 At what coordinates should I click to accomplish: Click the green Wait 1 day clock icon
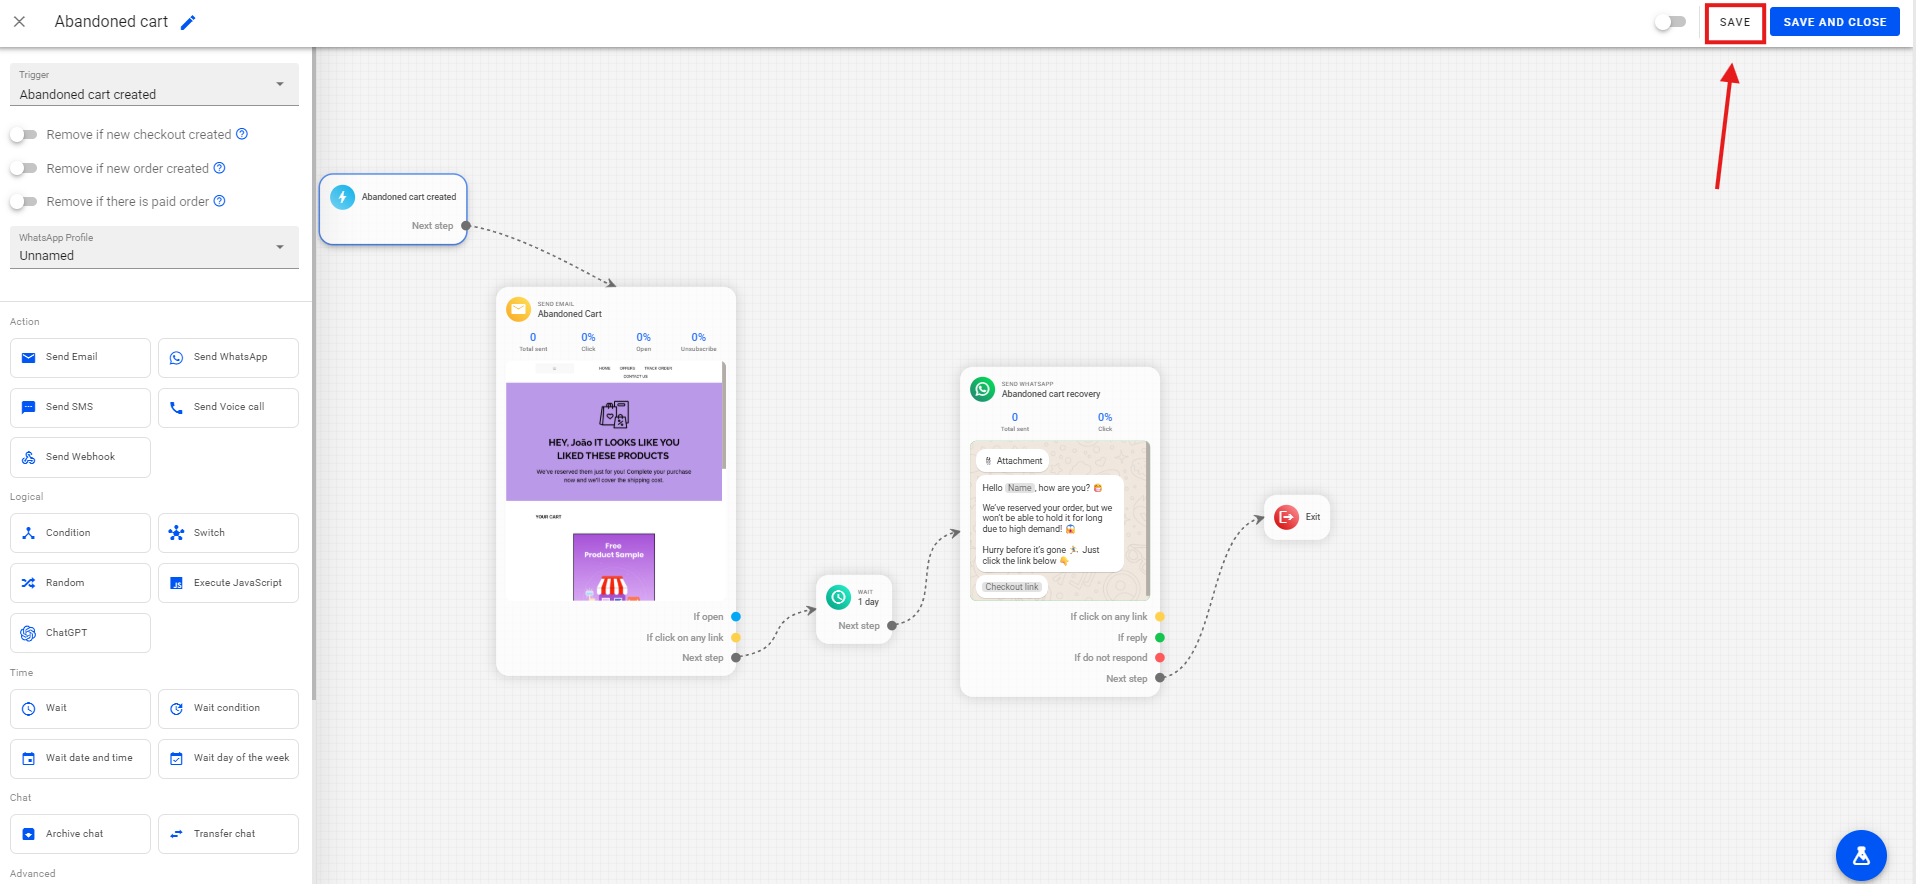pyautogui.click(x=838, y=597)
